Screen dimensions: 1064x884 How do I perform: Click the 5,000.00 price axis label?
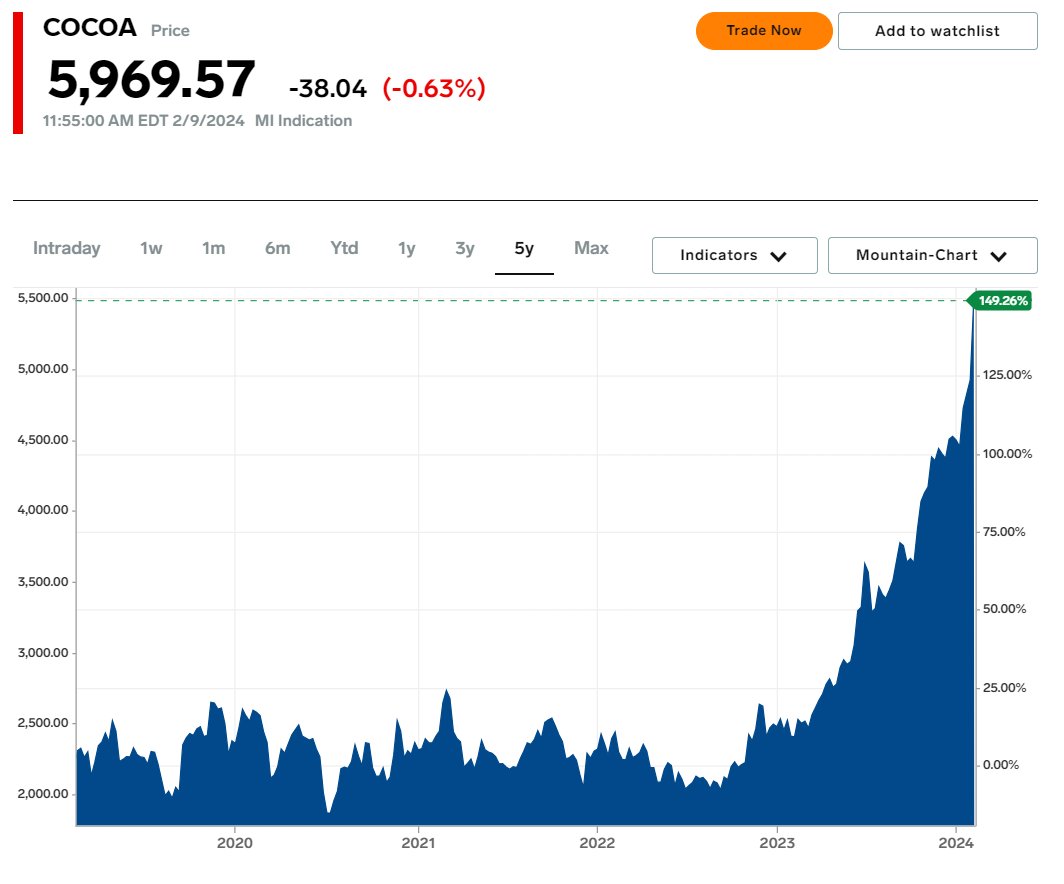pyautogui.click(x=44, y=368)
